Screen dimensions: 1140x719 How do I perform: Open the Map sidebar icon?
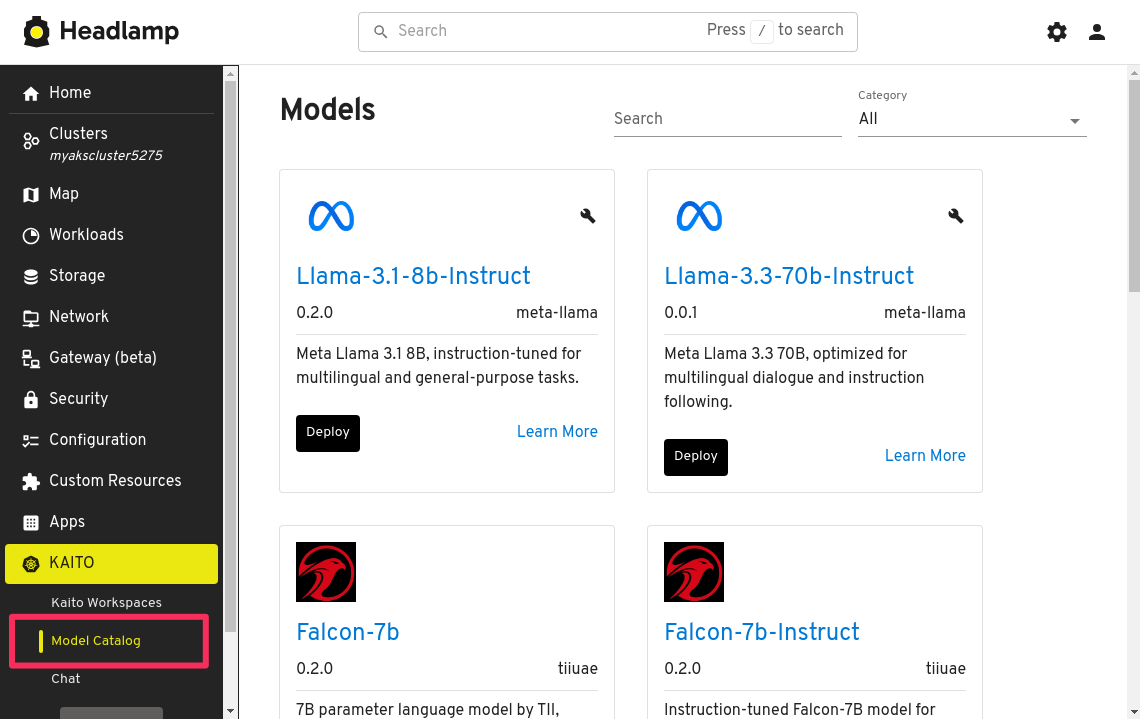click(31, 194)
